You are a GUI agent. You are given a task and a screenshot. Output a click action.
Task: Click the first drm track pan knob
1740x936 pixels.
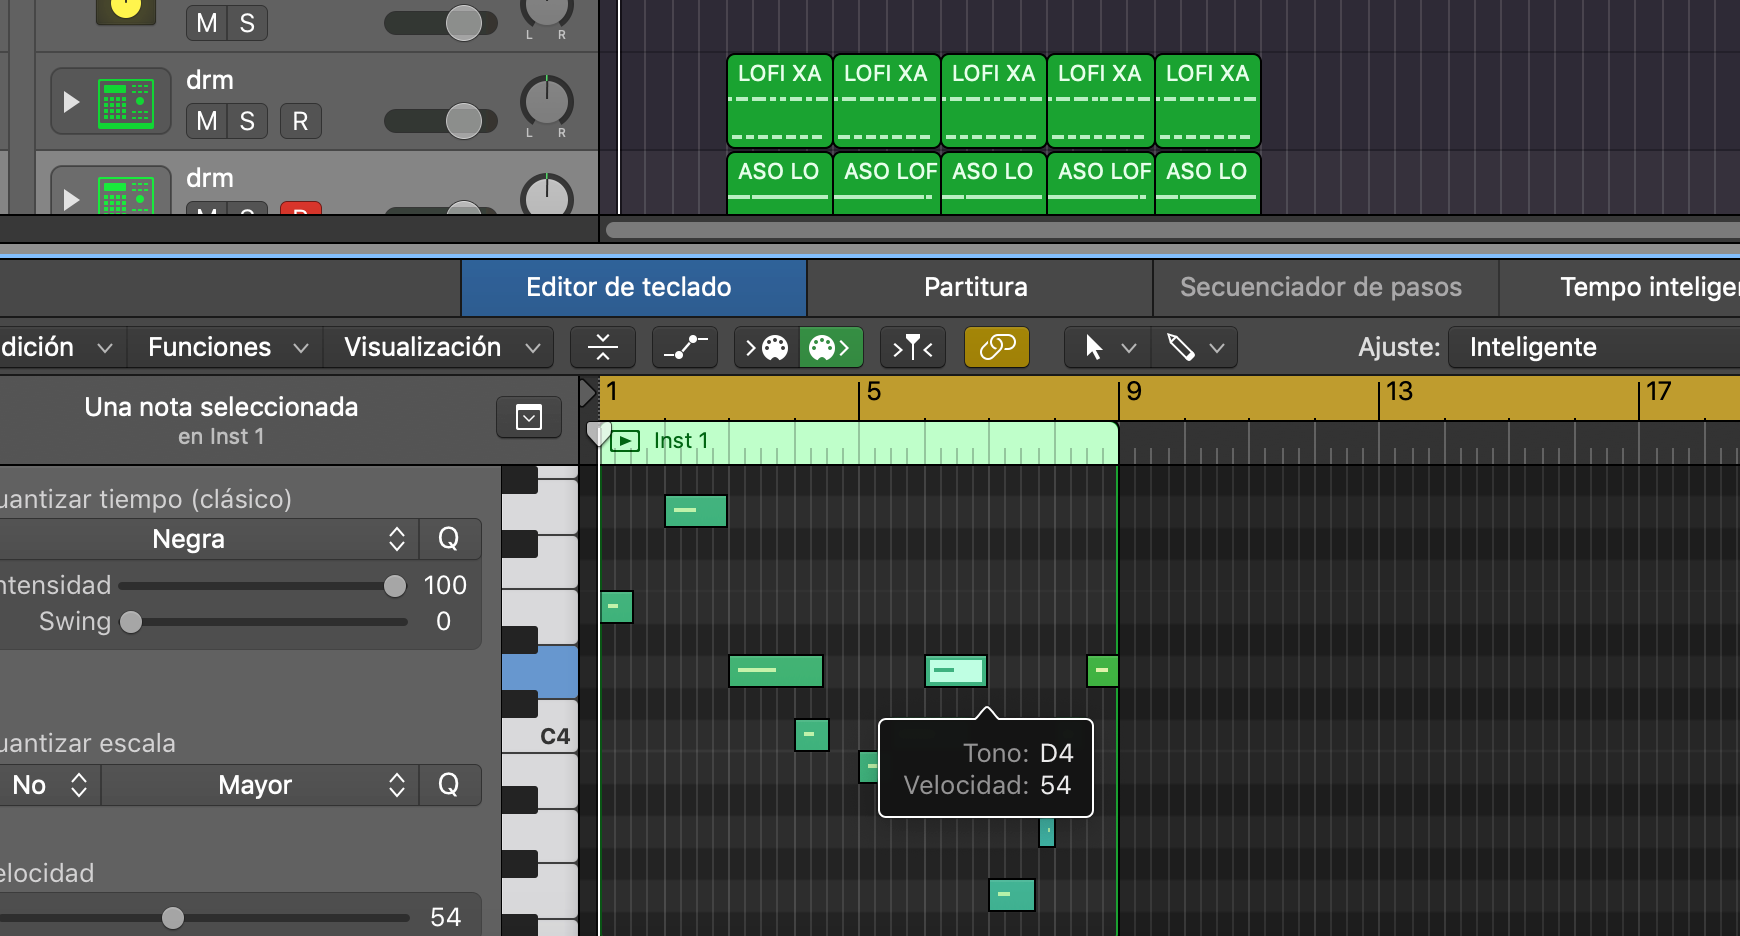tap(547, 101)
